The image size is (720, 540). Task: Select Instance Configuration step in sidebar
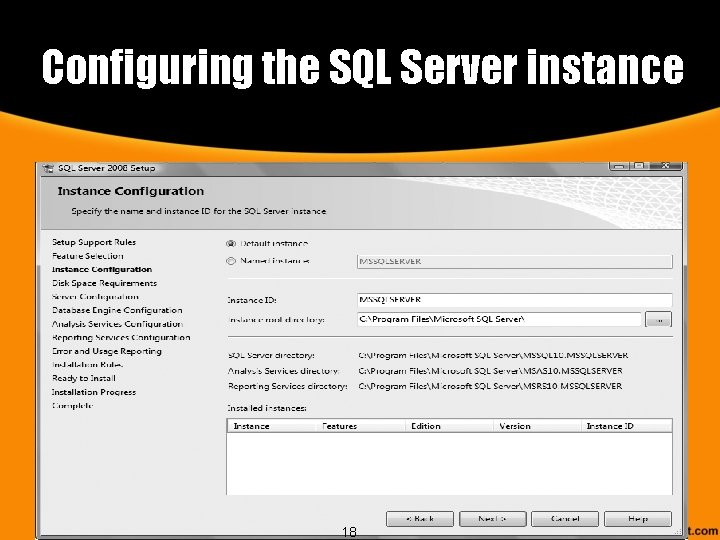tap(101, 270)
